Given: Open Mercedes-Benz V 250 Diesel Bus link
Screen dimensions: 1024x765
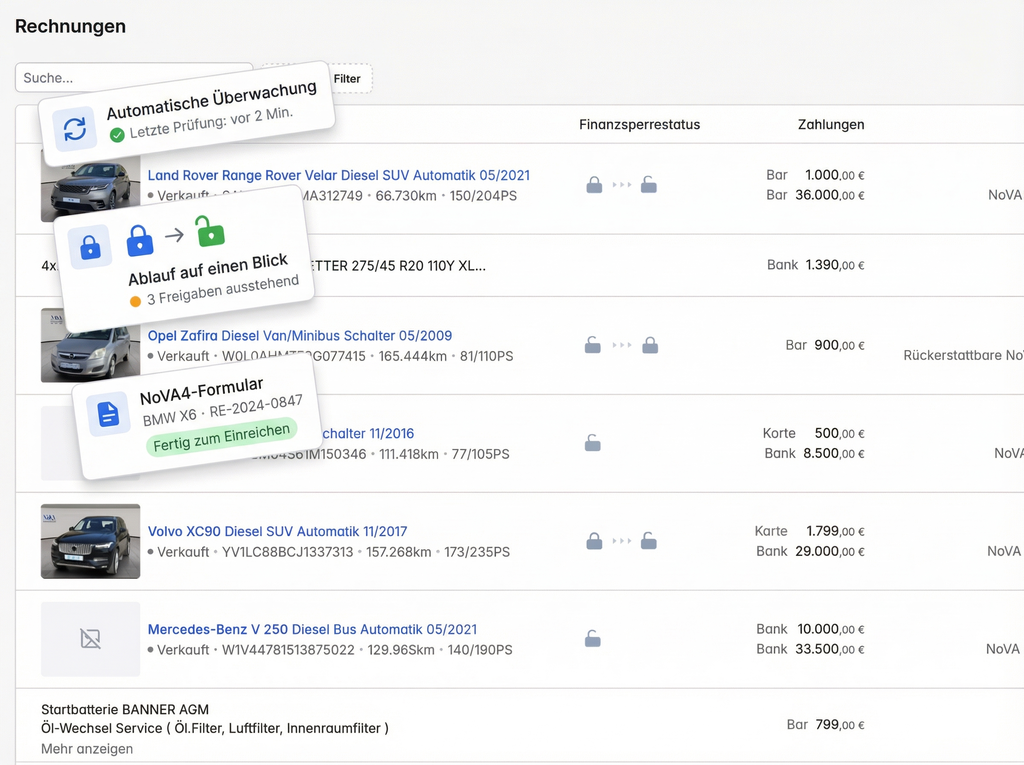Looking at the screenshot, I should point(312,629).
